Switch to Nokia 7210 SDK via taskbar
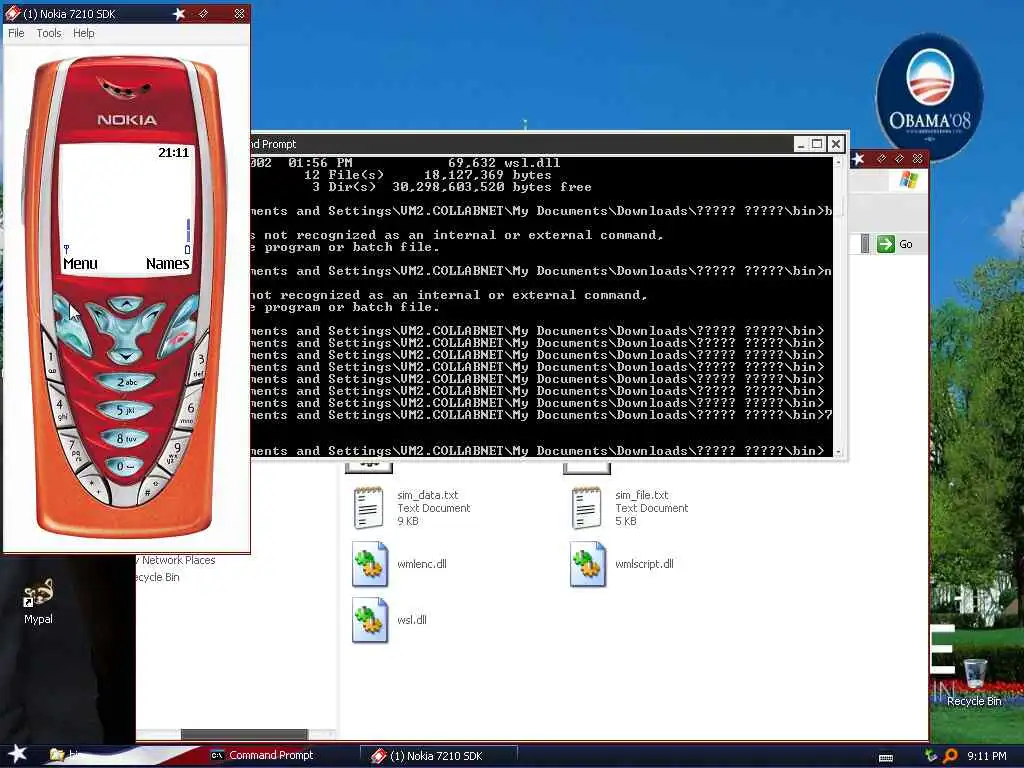1024x768 pixels. 439,756
